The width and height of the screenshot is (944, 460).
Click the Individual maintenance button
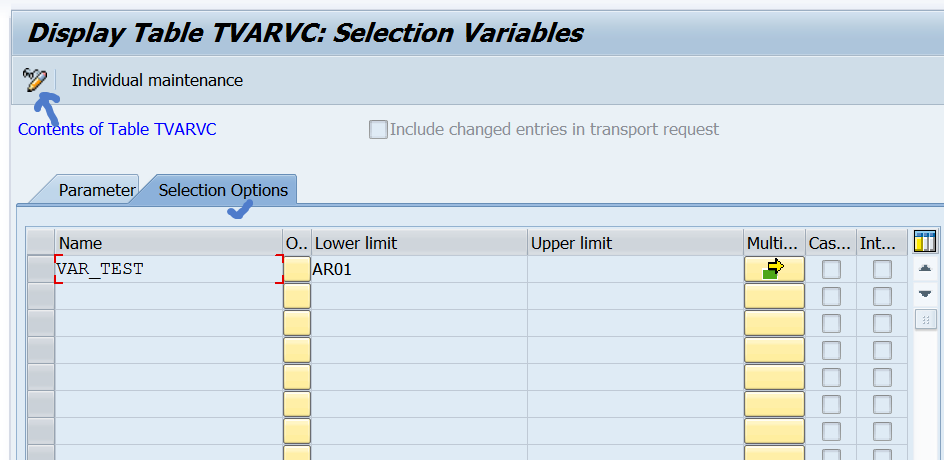click(x=157, y=80)
